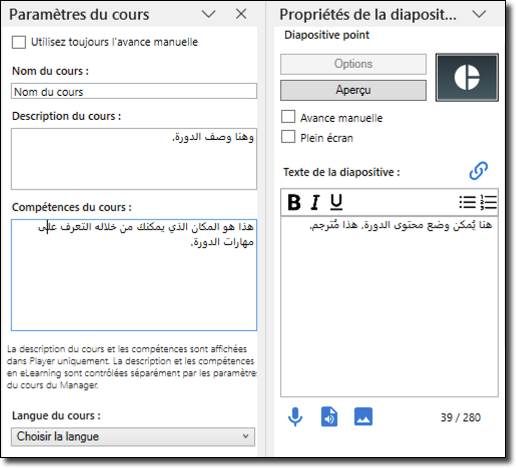The width and height of the screenshot is (516, 468).
Task: Click the blue hyperlink chain icon
Action: (479, 171)
